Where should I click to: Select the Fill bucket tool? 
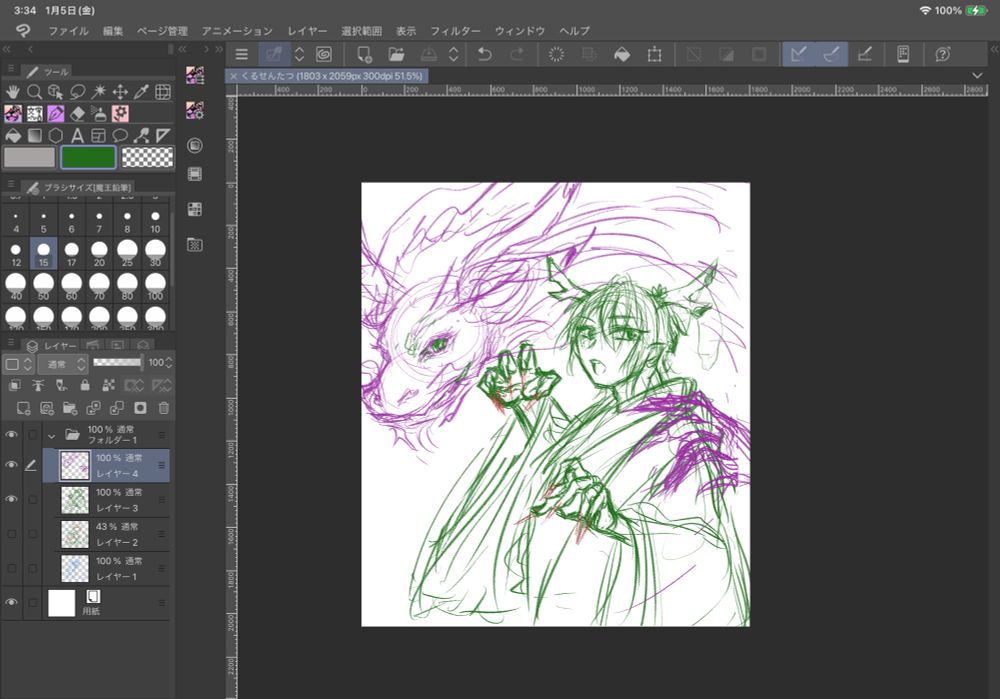[14, 136]
